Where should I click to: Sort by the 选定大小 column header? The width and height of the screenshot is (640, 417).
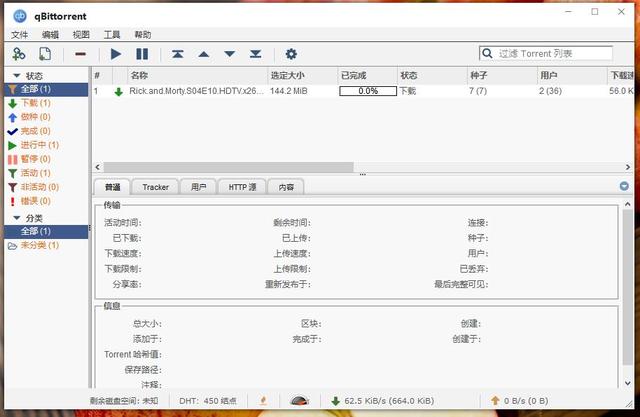pos(290,75)
